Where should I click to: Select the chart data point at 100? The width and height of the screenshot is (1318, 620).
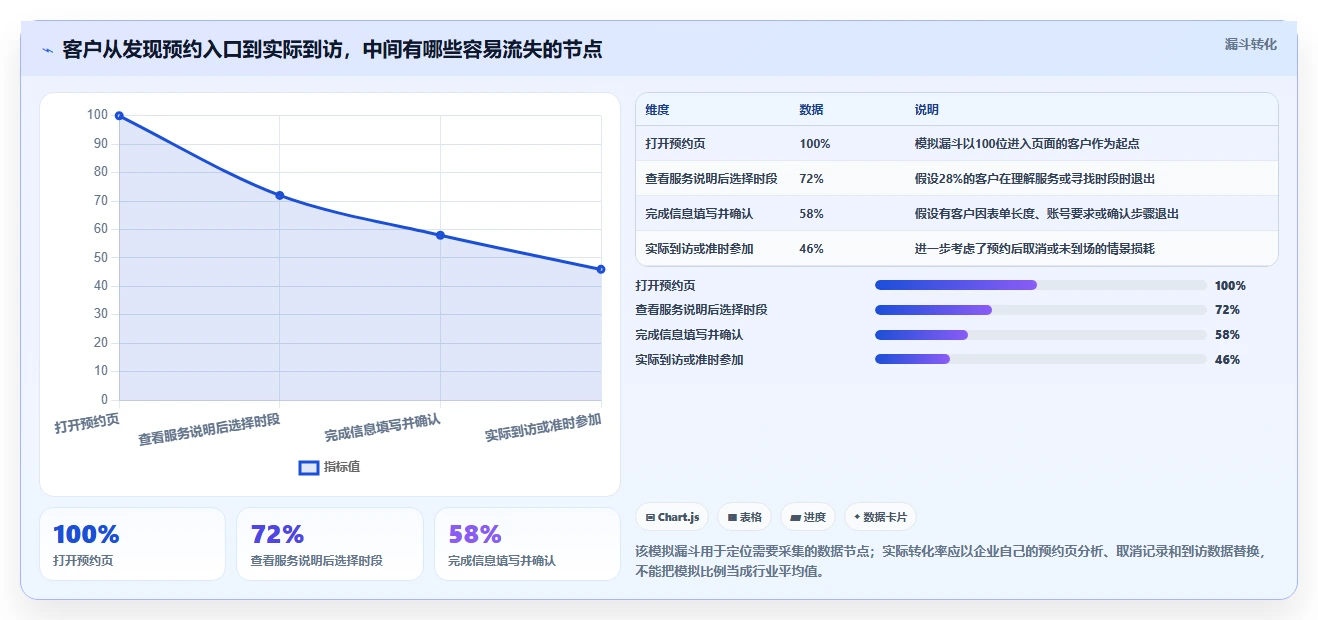click(119, 116)
